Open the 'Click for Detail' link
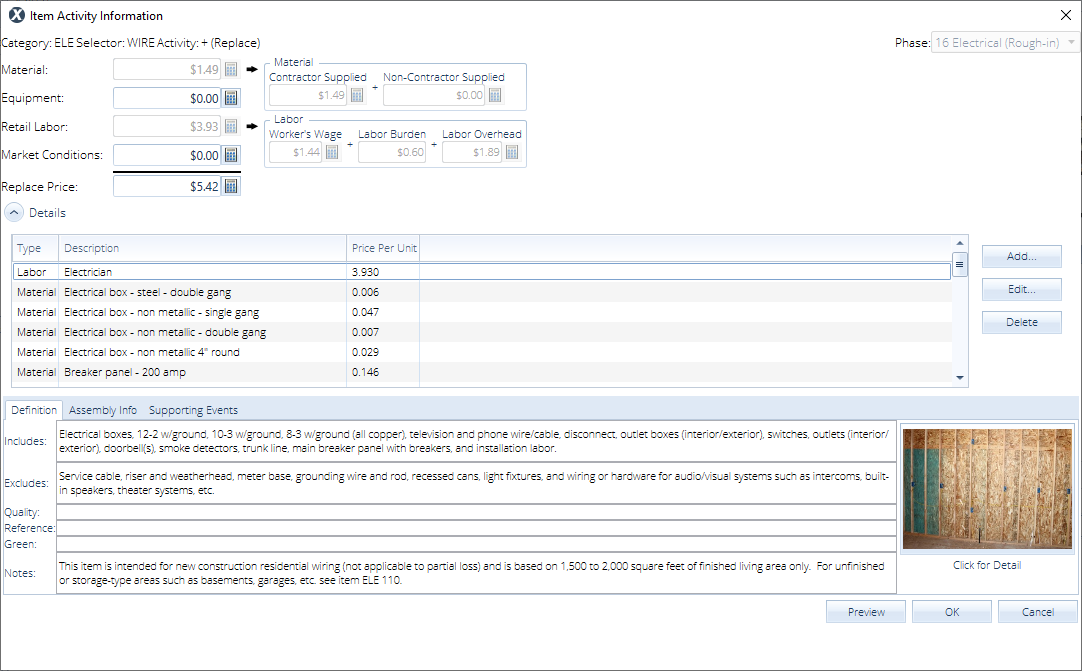 click(987, 565)
